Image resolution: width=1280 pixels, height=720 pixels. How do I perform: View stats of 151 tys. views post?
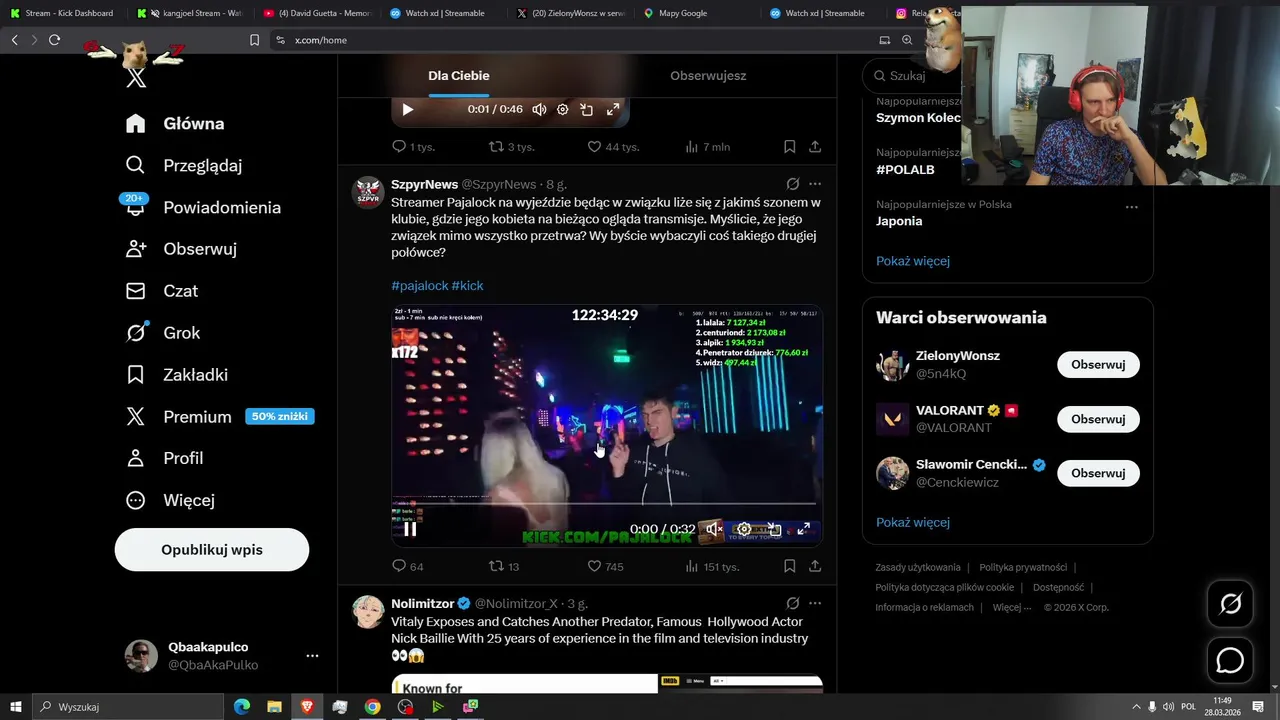point(712,566)
